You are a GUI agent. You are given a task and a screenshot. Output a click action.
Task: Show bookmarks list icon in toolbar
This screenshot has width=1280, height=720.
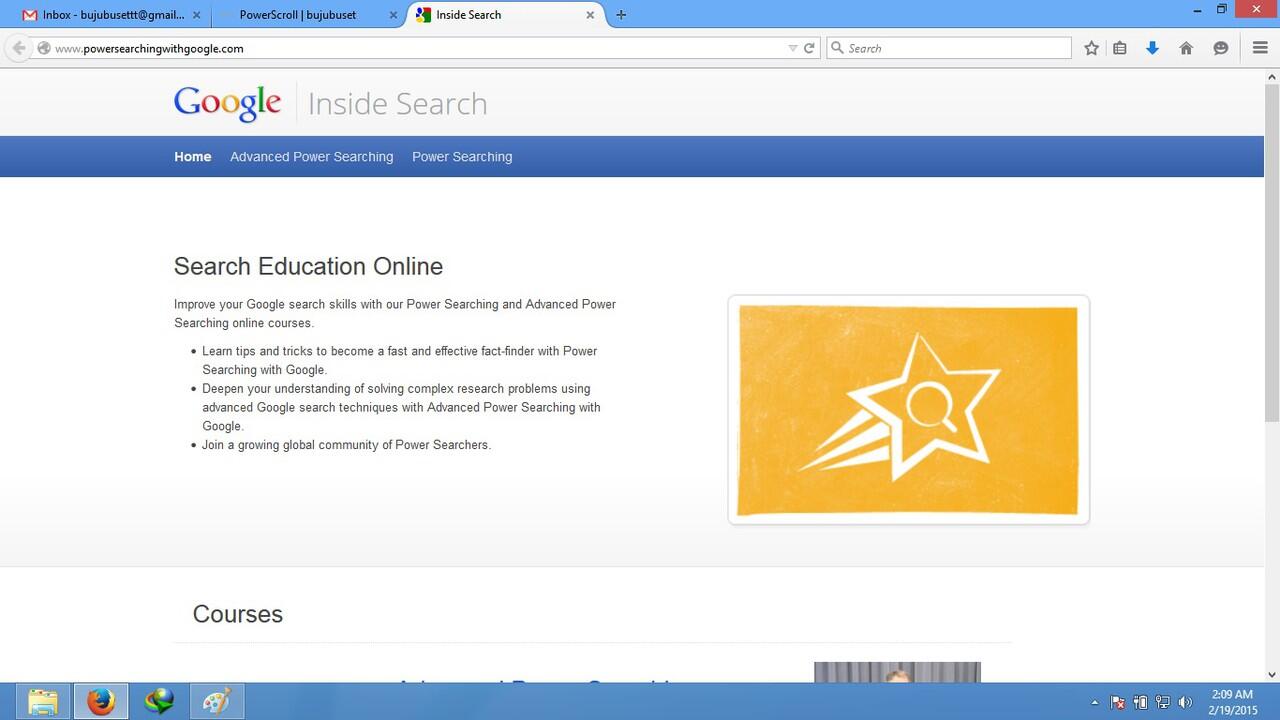tap(1120, 48)
